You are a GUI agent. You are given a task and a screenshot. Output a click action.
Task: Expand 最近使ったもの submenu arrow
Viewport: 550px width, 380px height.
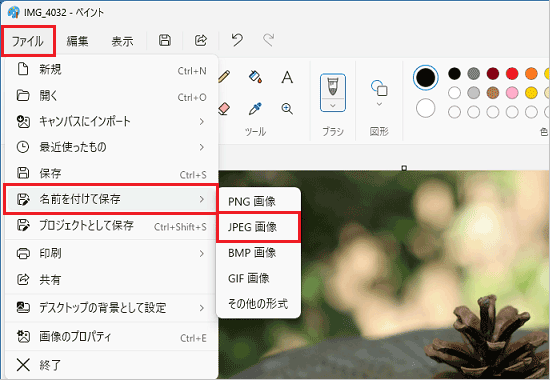tap(202, 147)
